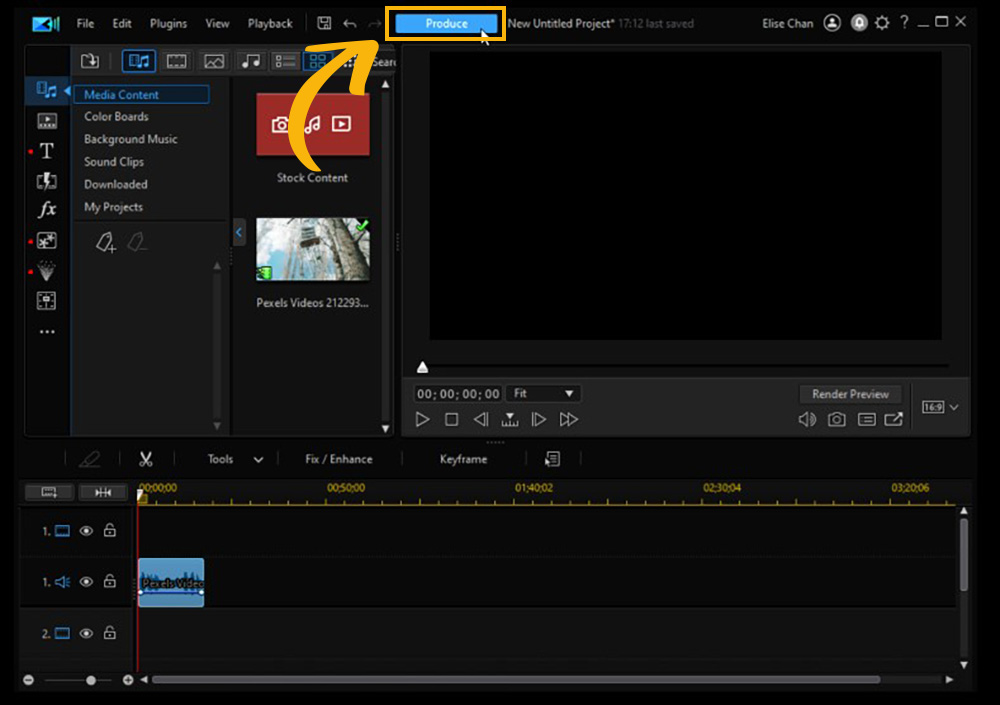Viewport: 1000px width, 705px height.
Task: Mute the preview volume speaker icon
Action: tap(807, 420)
